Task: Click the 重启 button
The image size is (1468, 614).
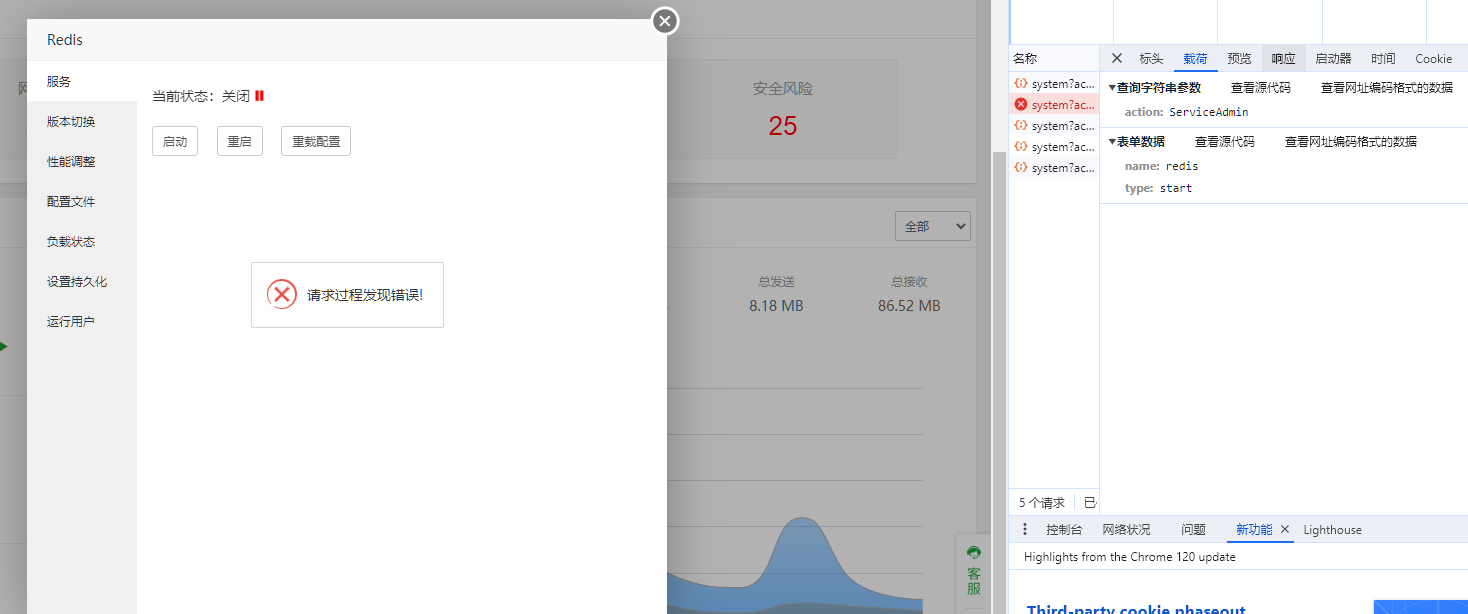Action: [240, 141]
